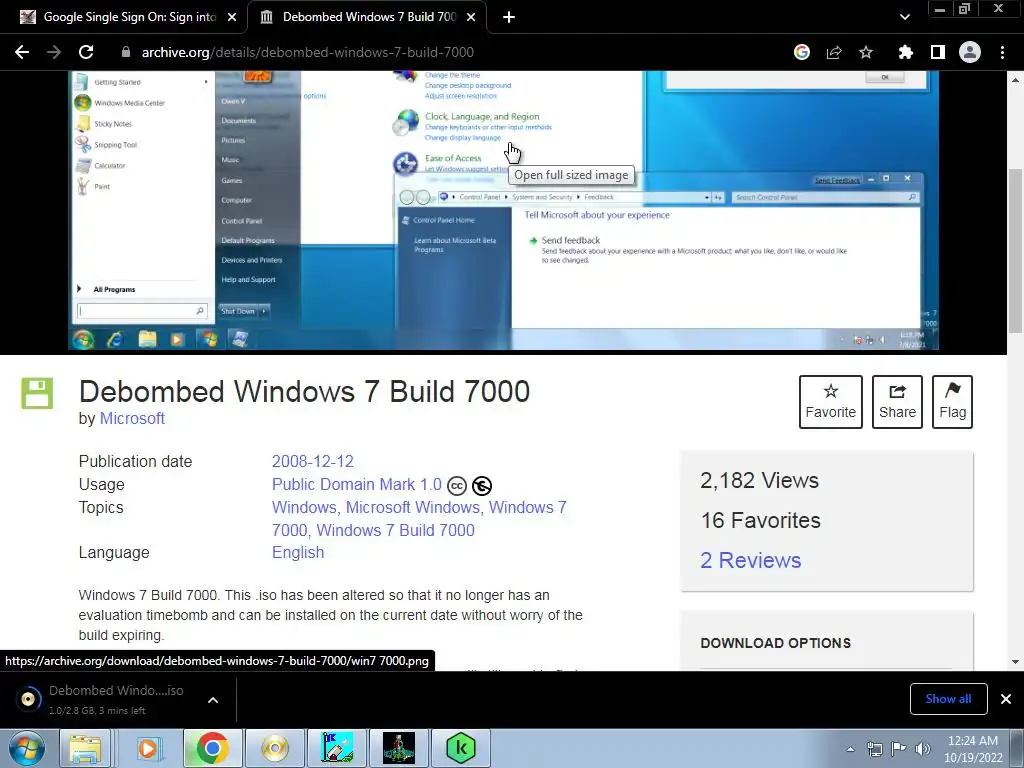Open the Chrome three-dot menu

tap(1002, 52)
